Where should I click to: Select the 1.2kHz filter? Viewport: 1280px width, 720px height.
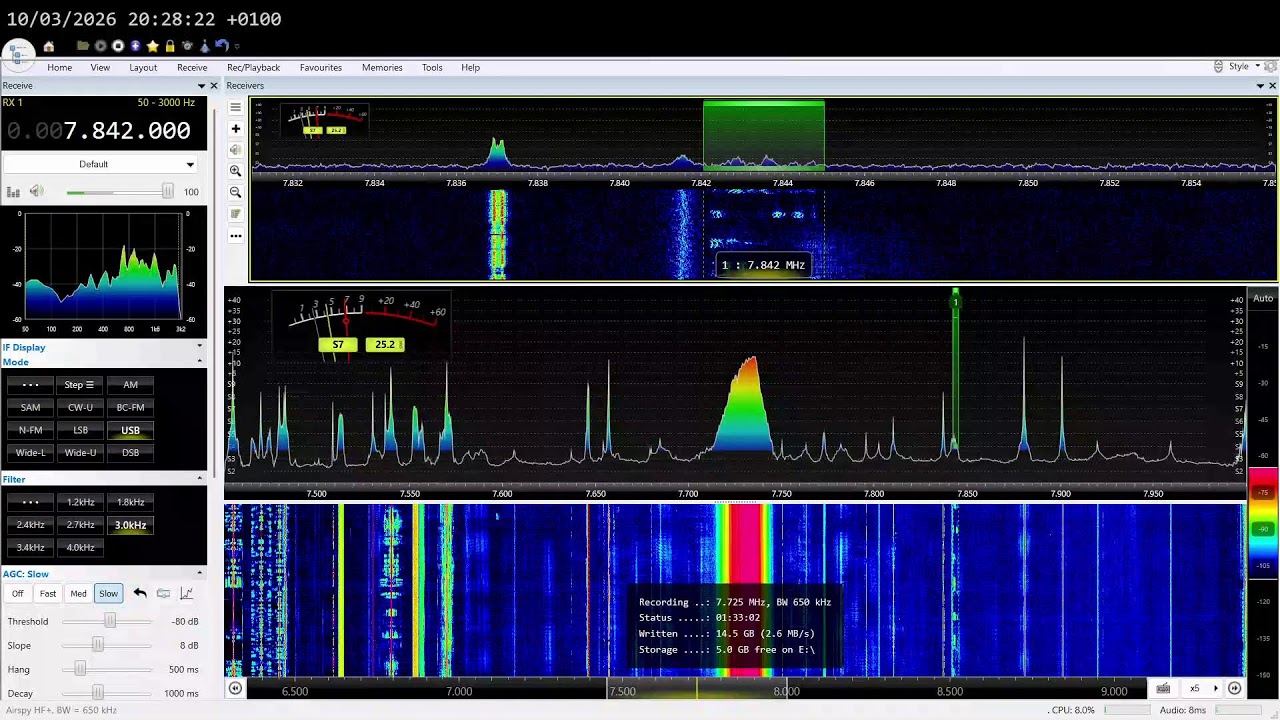pos(80,502)
